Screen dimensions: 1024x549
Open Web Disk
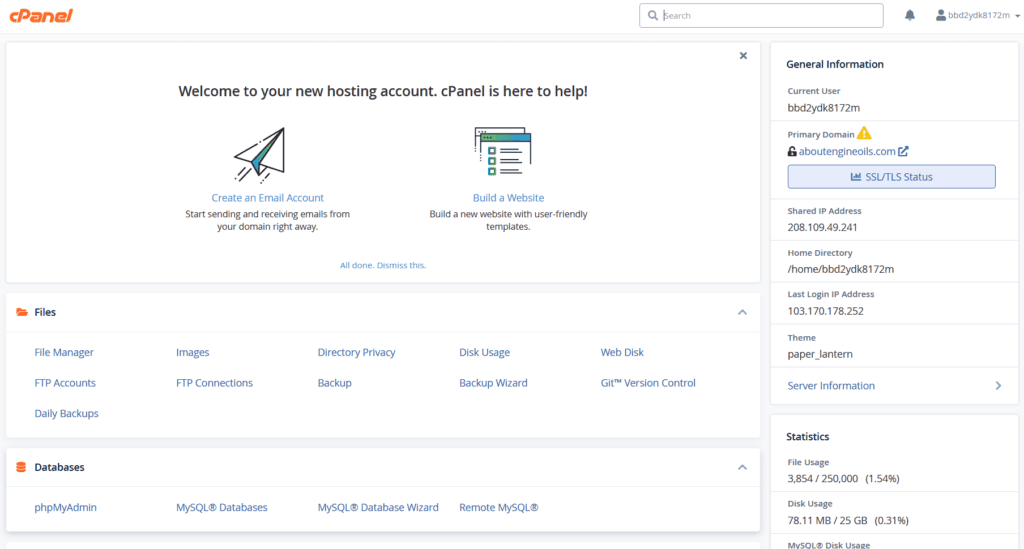(x=622, y=353)
